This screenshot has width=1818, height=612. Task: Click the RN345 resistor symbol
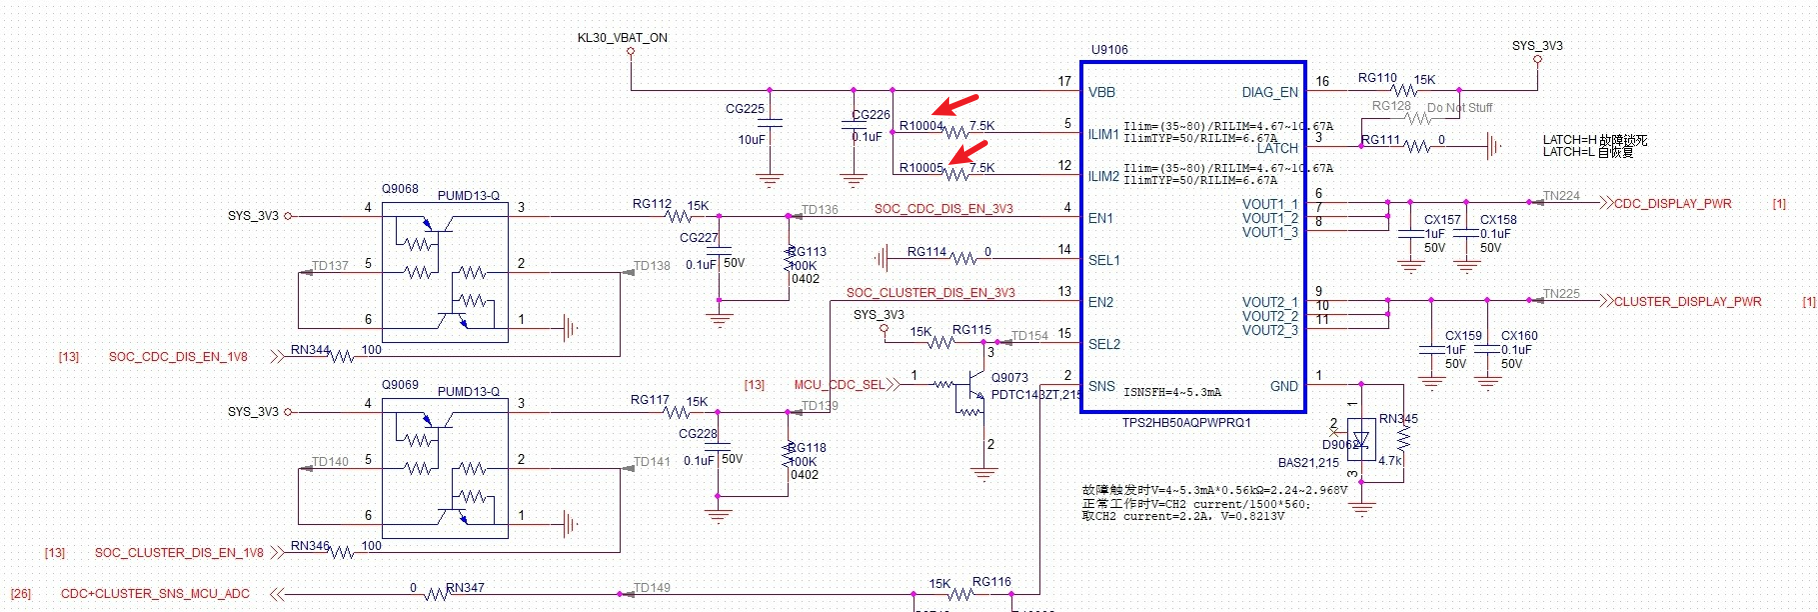click(1403, 438)
